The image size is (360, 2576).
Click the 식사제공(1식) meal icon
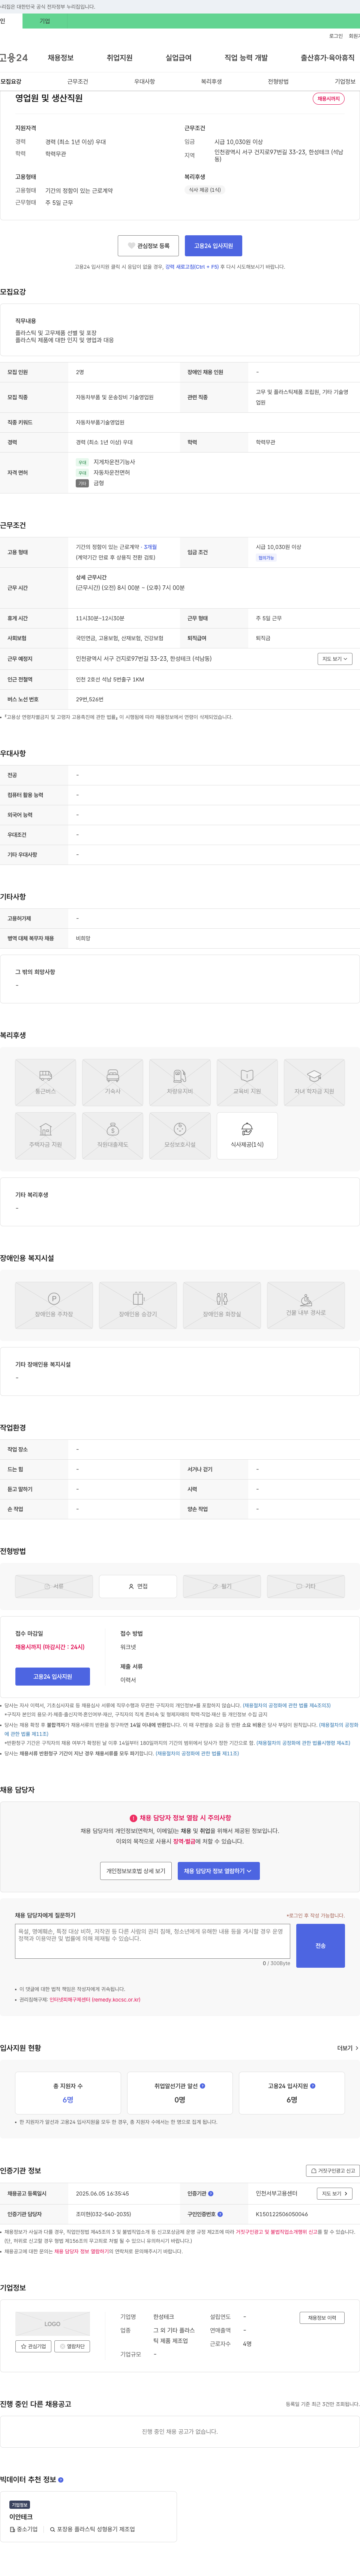(247, 1135)
